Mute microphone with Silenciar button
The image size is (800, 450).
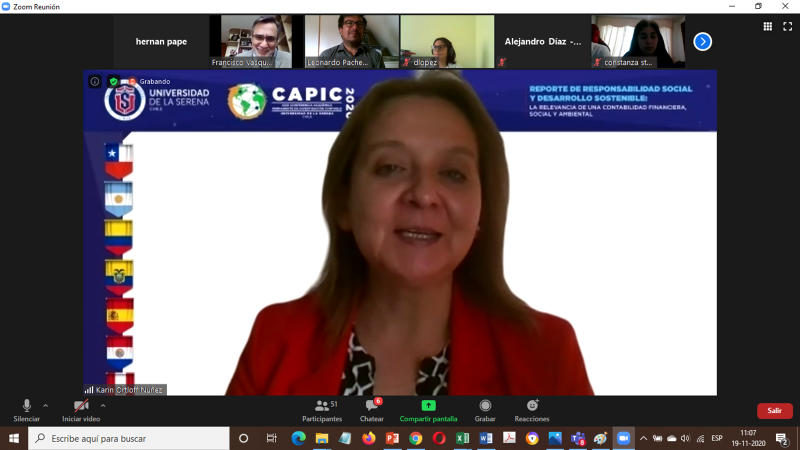point(27,411)
